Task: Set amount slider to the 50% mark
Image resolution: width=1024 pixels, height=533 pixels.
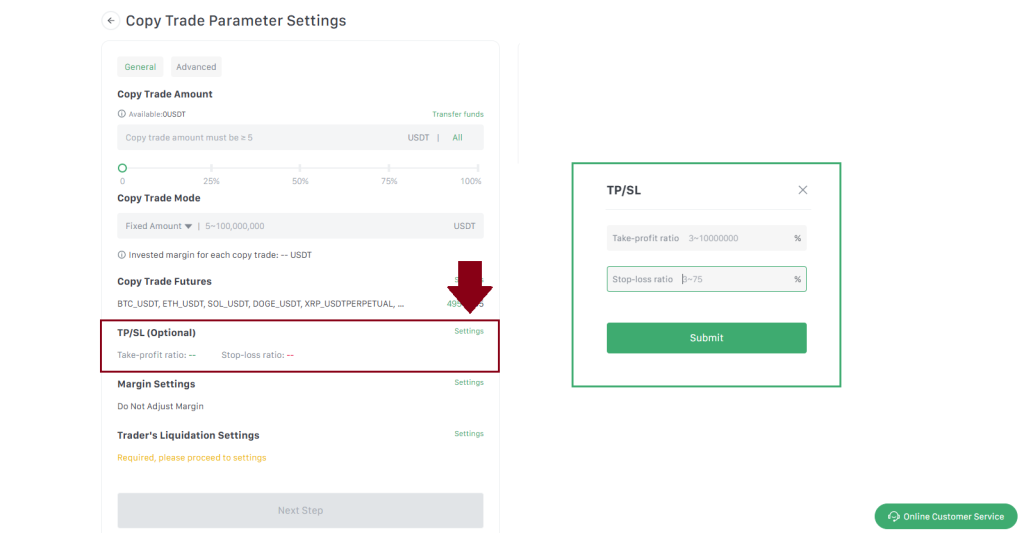Action: (x=300, y=168)
